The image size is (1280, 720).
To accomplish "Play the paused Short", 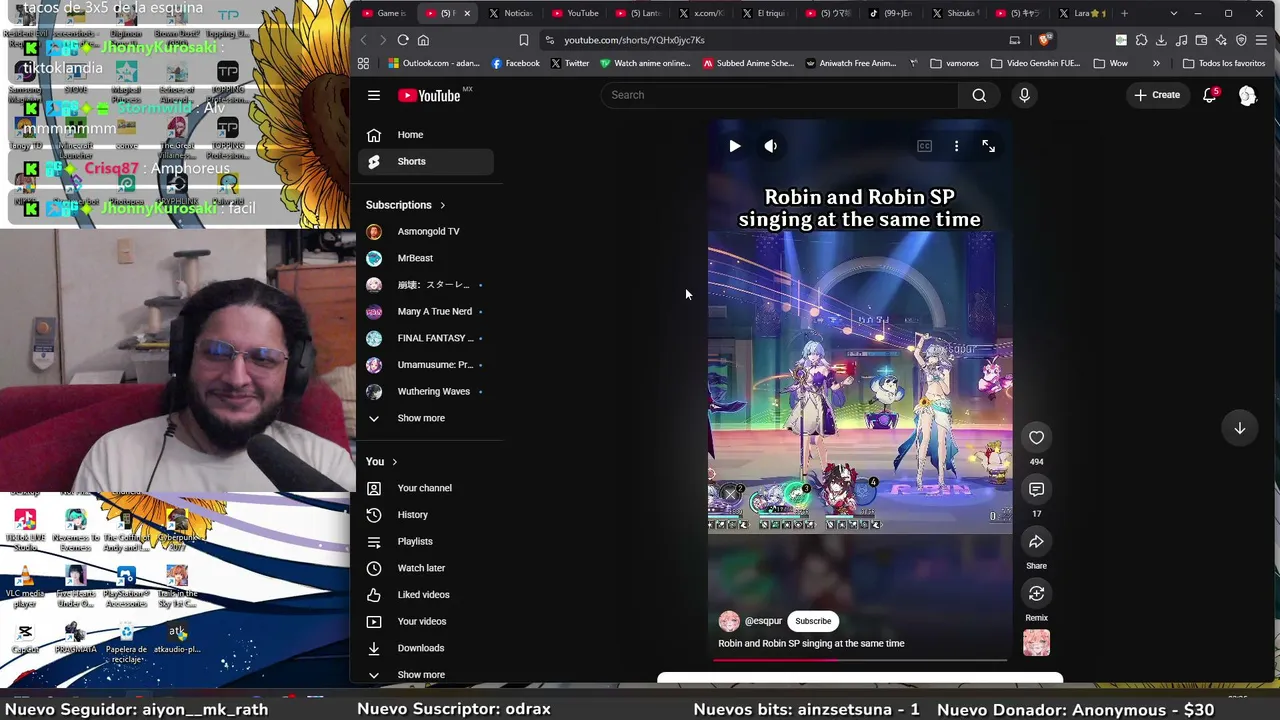I will [734, 146].
